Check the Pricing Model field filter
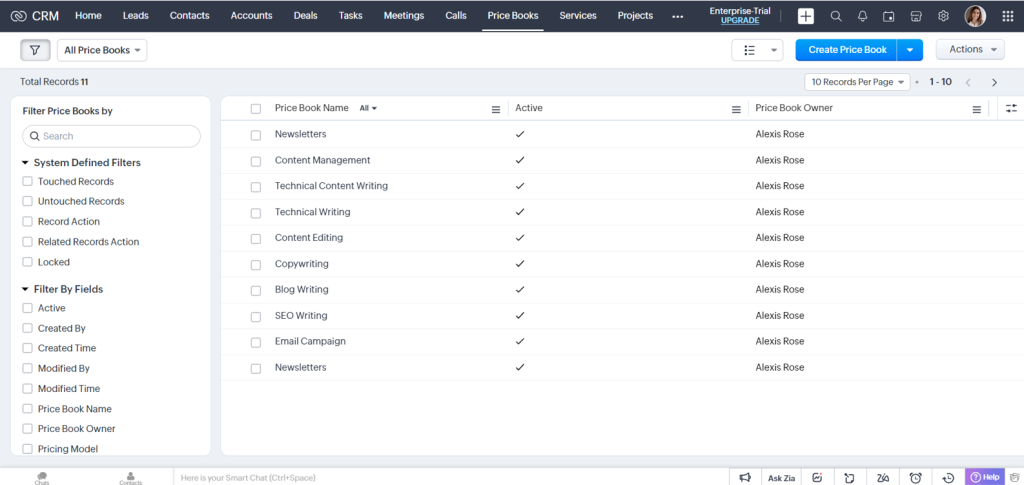This screenshot has width=1024, height=485. 27,448
